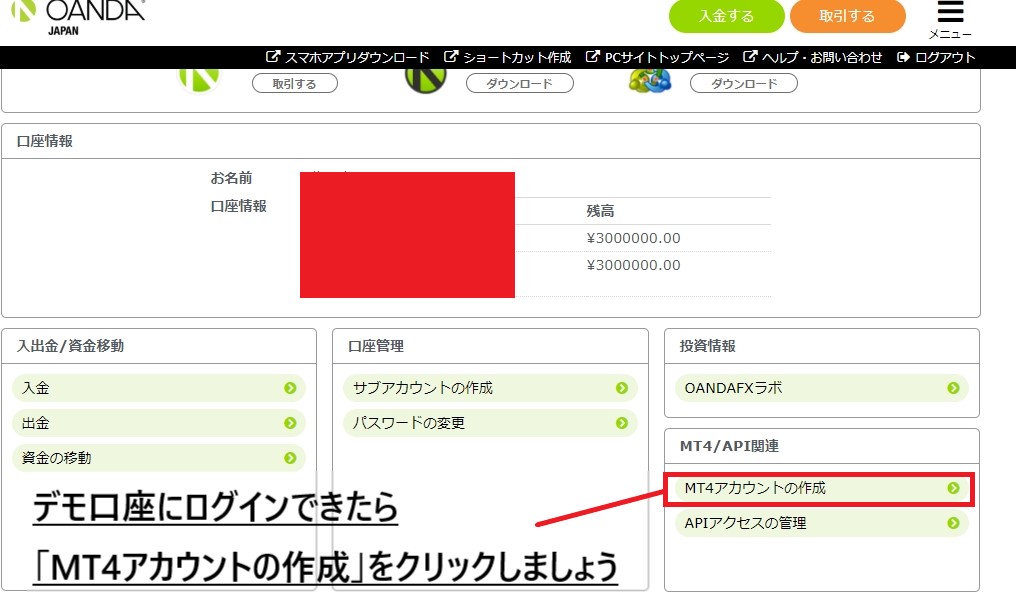Click the green arrow icon on 資金の移動 row

tap(290, 457)
